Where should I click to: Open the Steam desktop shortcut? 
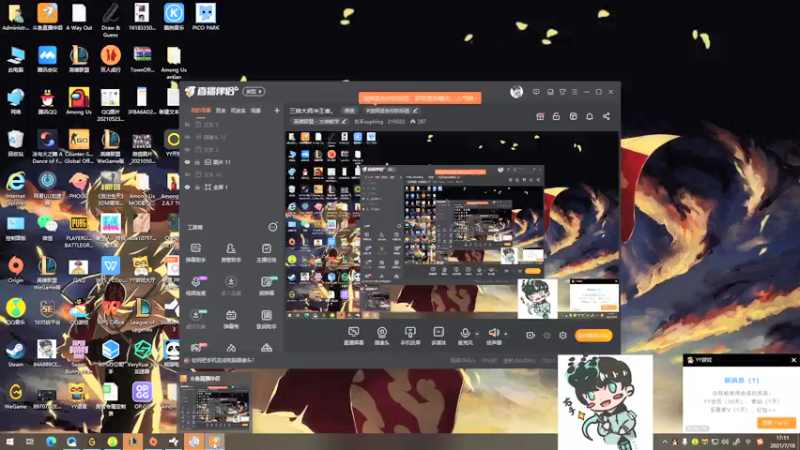tap(15, 354)
